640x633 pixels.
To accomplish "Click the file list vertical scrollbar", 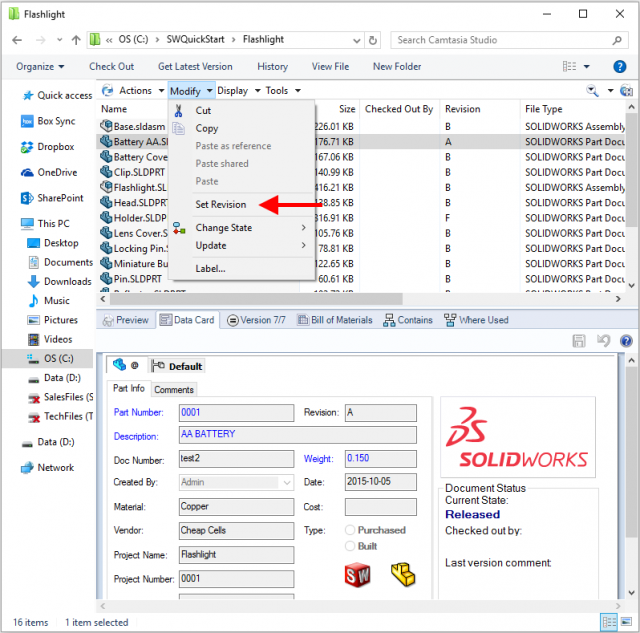I will click(631, 169).
